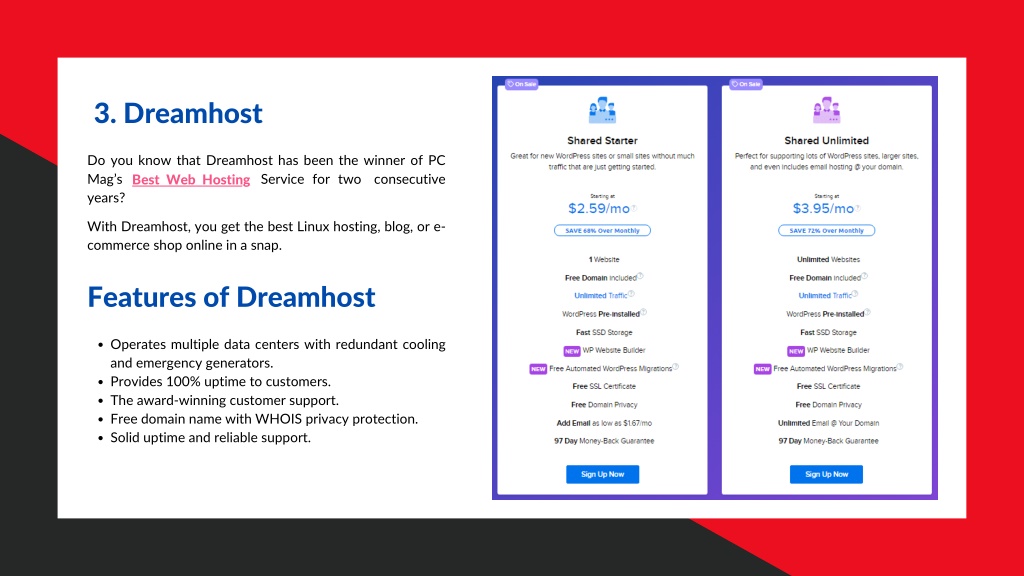Click 'Unlimited Email @ Your Domain' line
The width and height of the screenshot is (1024, 576).
[x=828, y=423]
